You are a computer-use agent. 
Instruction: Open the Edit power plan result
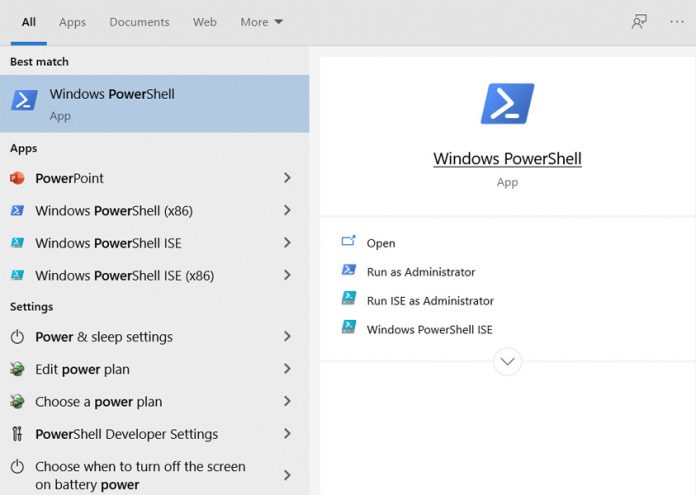154,369
